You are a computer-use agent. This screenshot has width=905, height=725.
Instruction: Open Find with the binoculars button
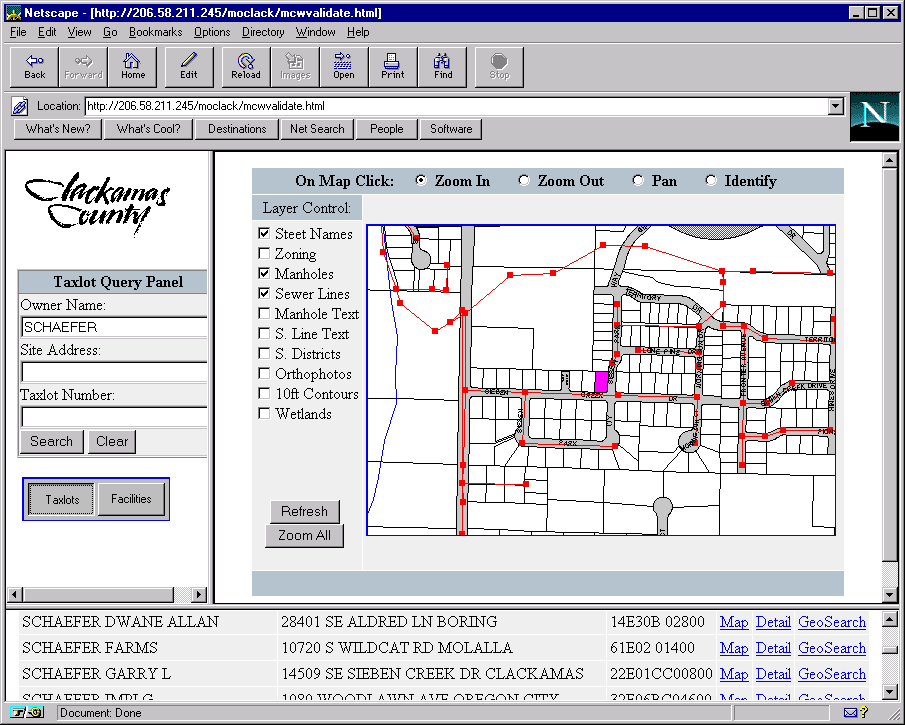tap(443, 67)
